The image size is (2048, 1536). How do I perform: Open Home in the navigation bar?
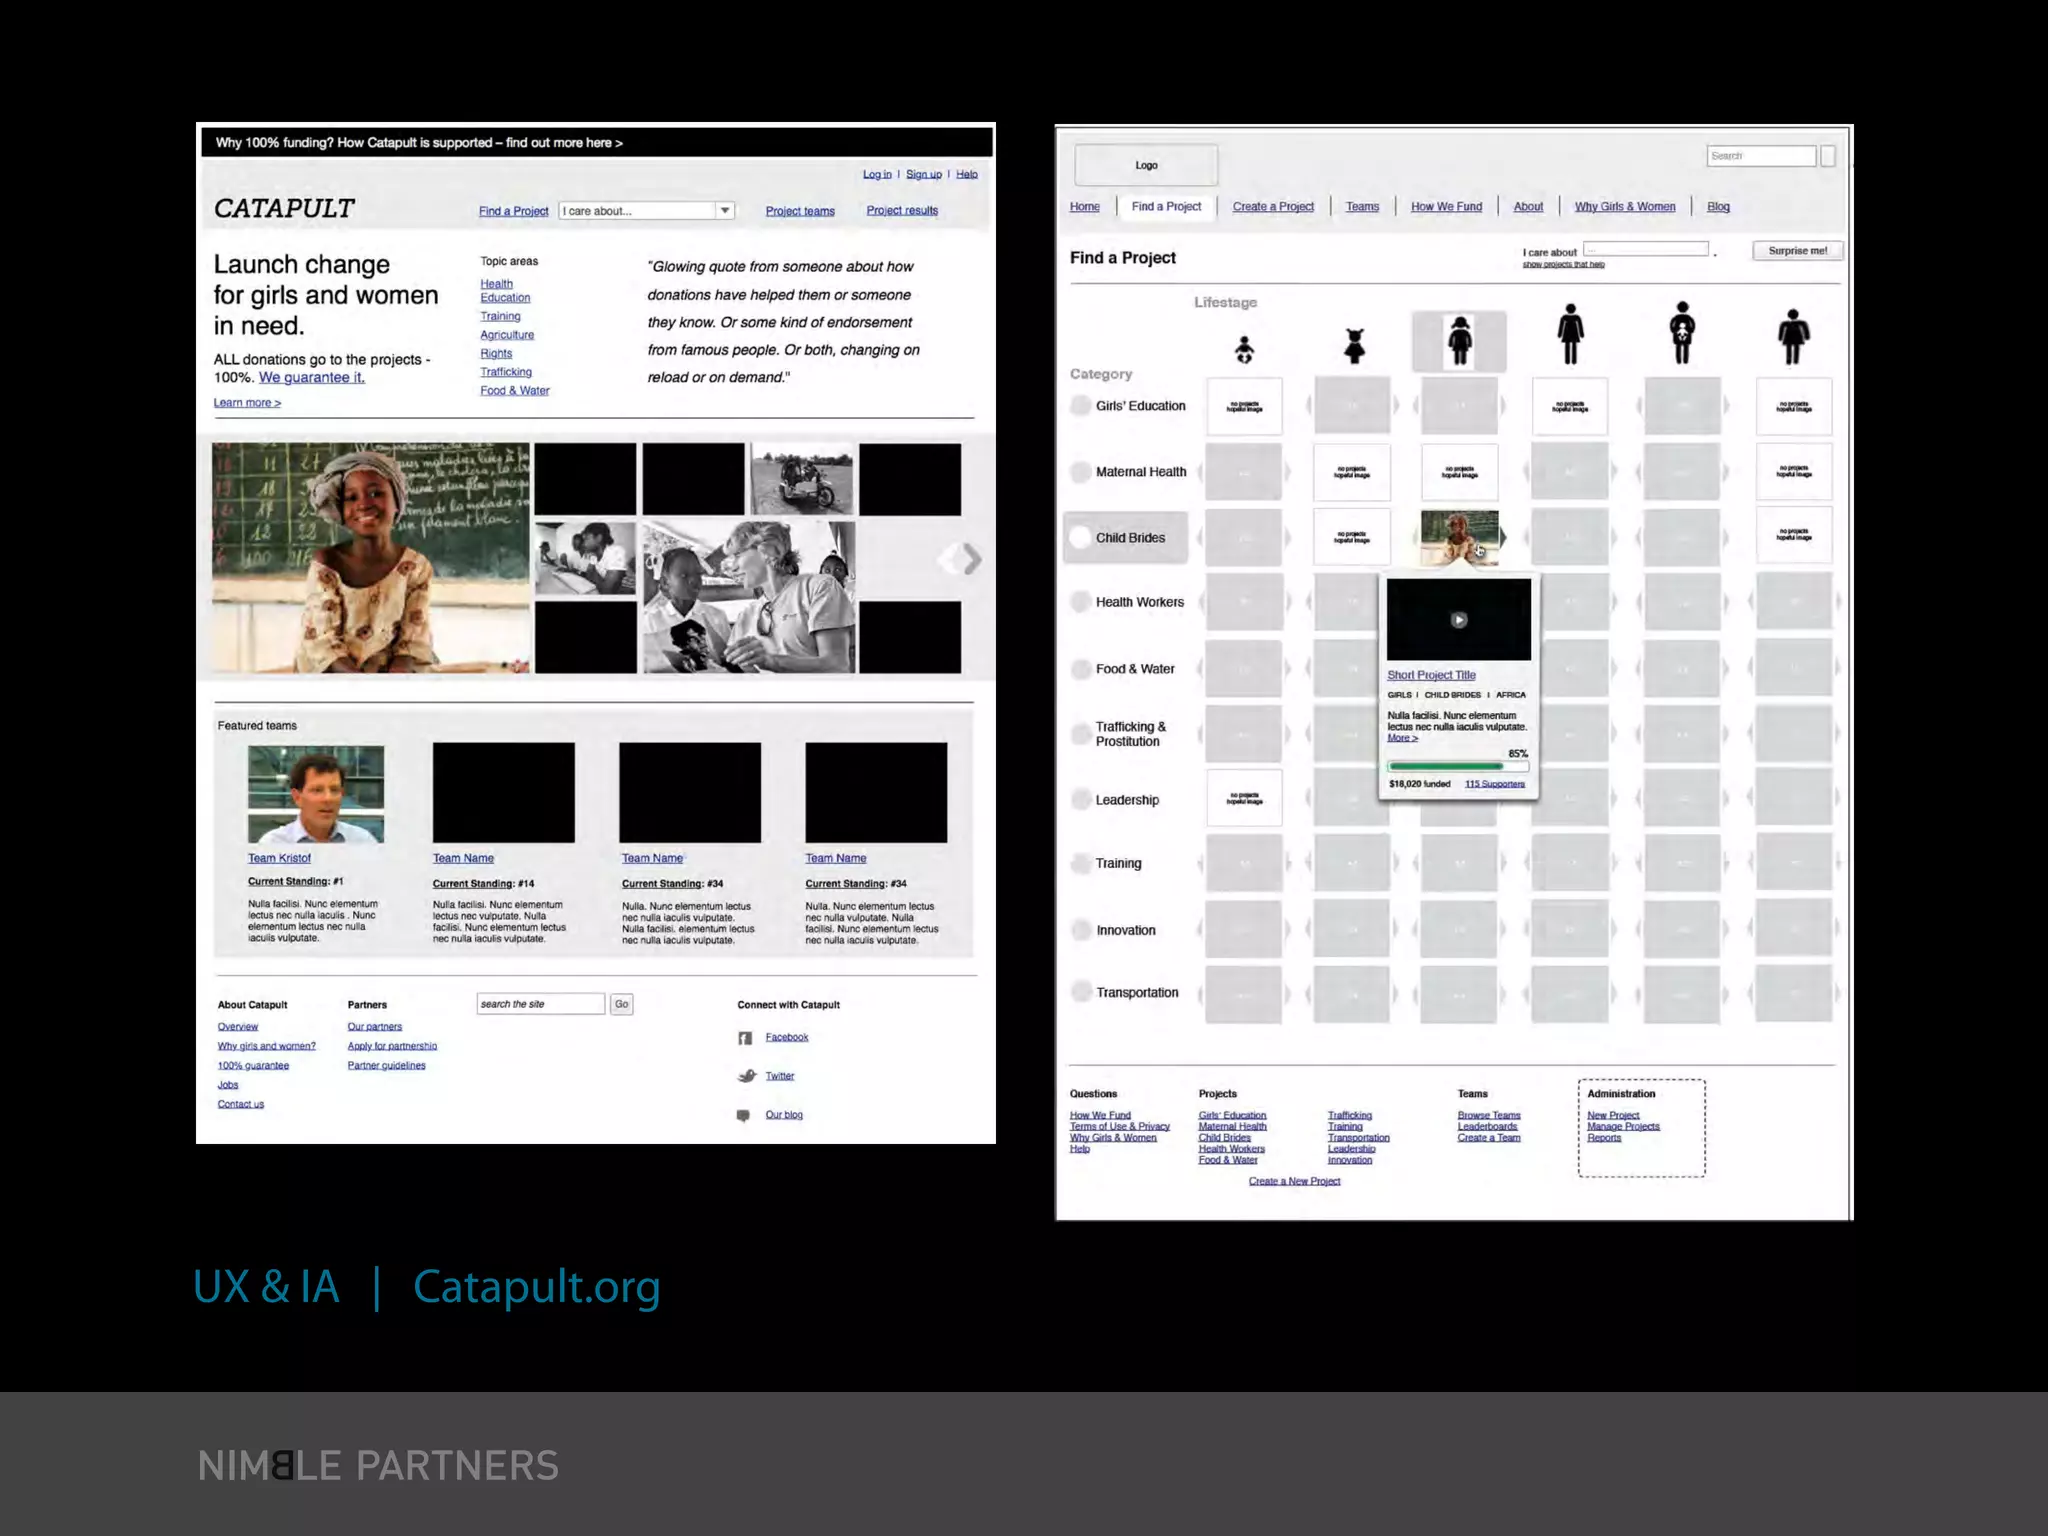point(1084,207)
